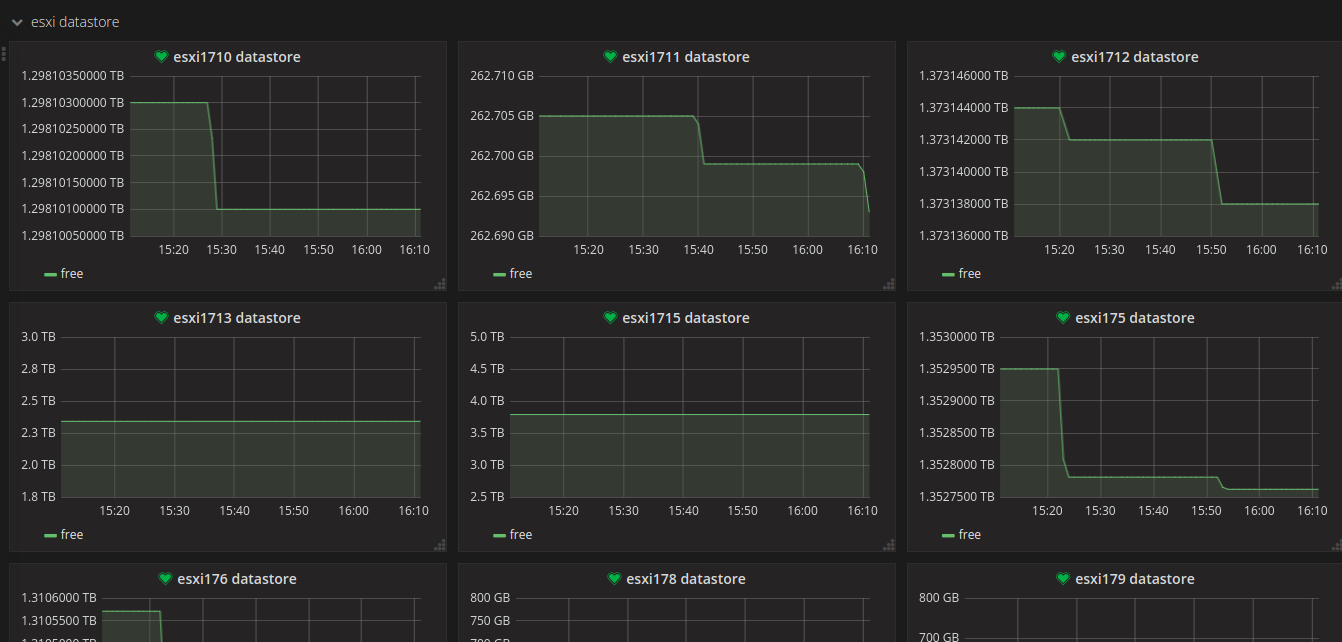Click resize handle of esxi1715 datastore panel

pos(889,545)
